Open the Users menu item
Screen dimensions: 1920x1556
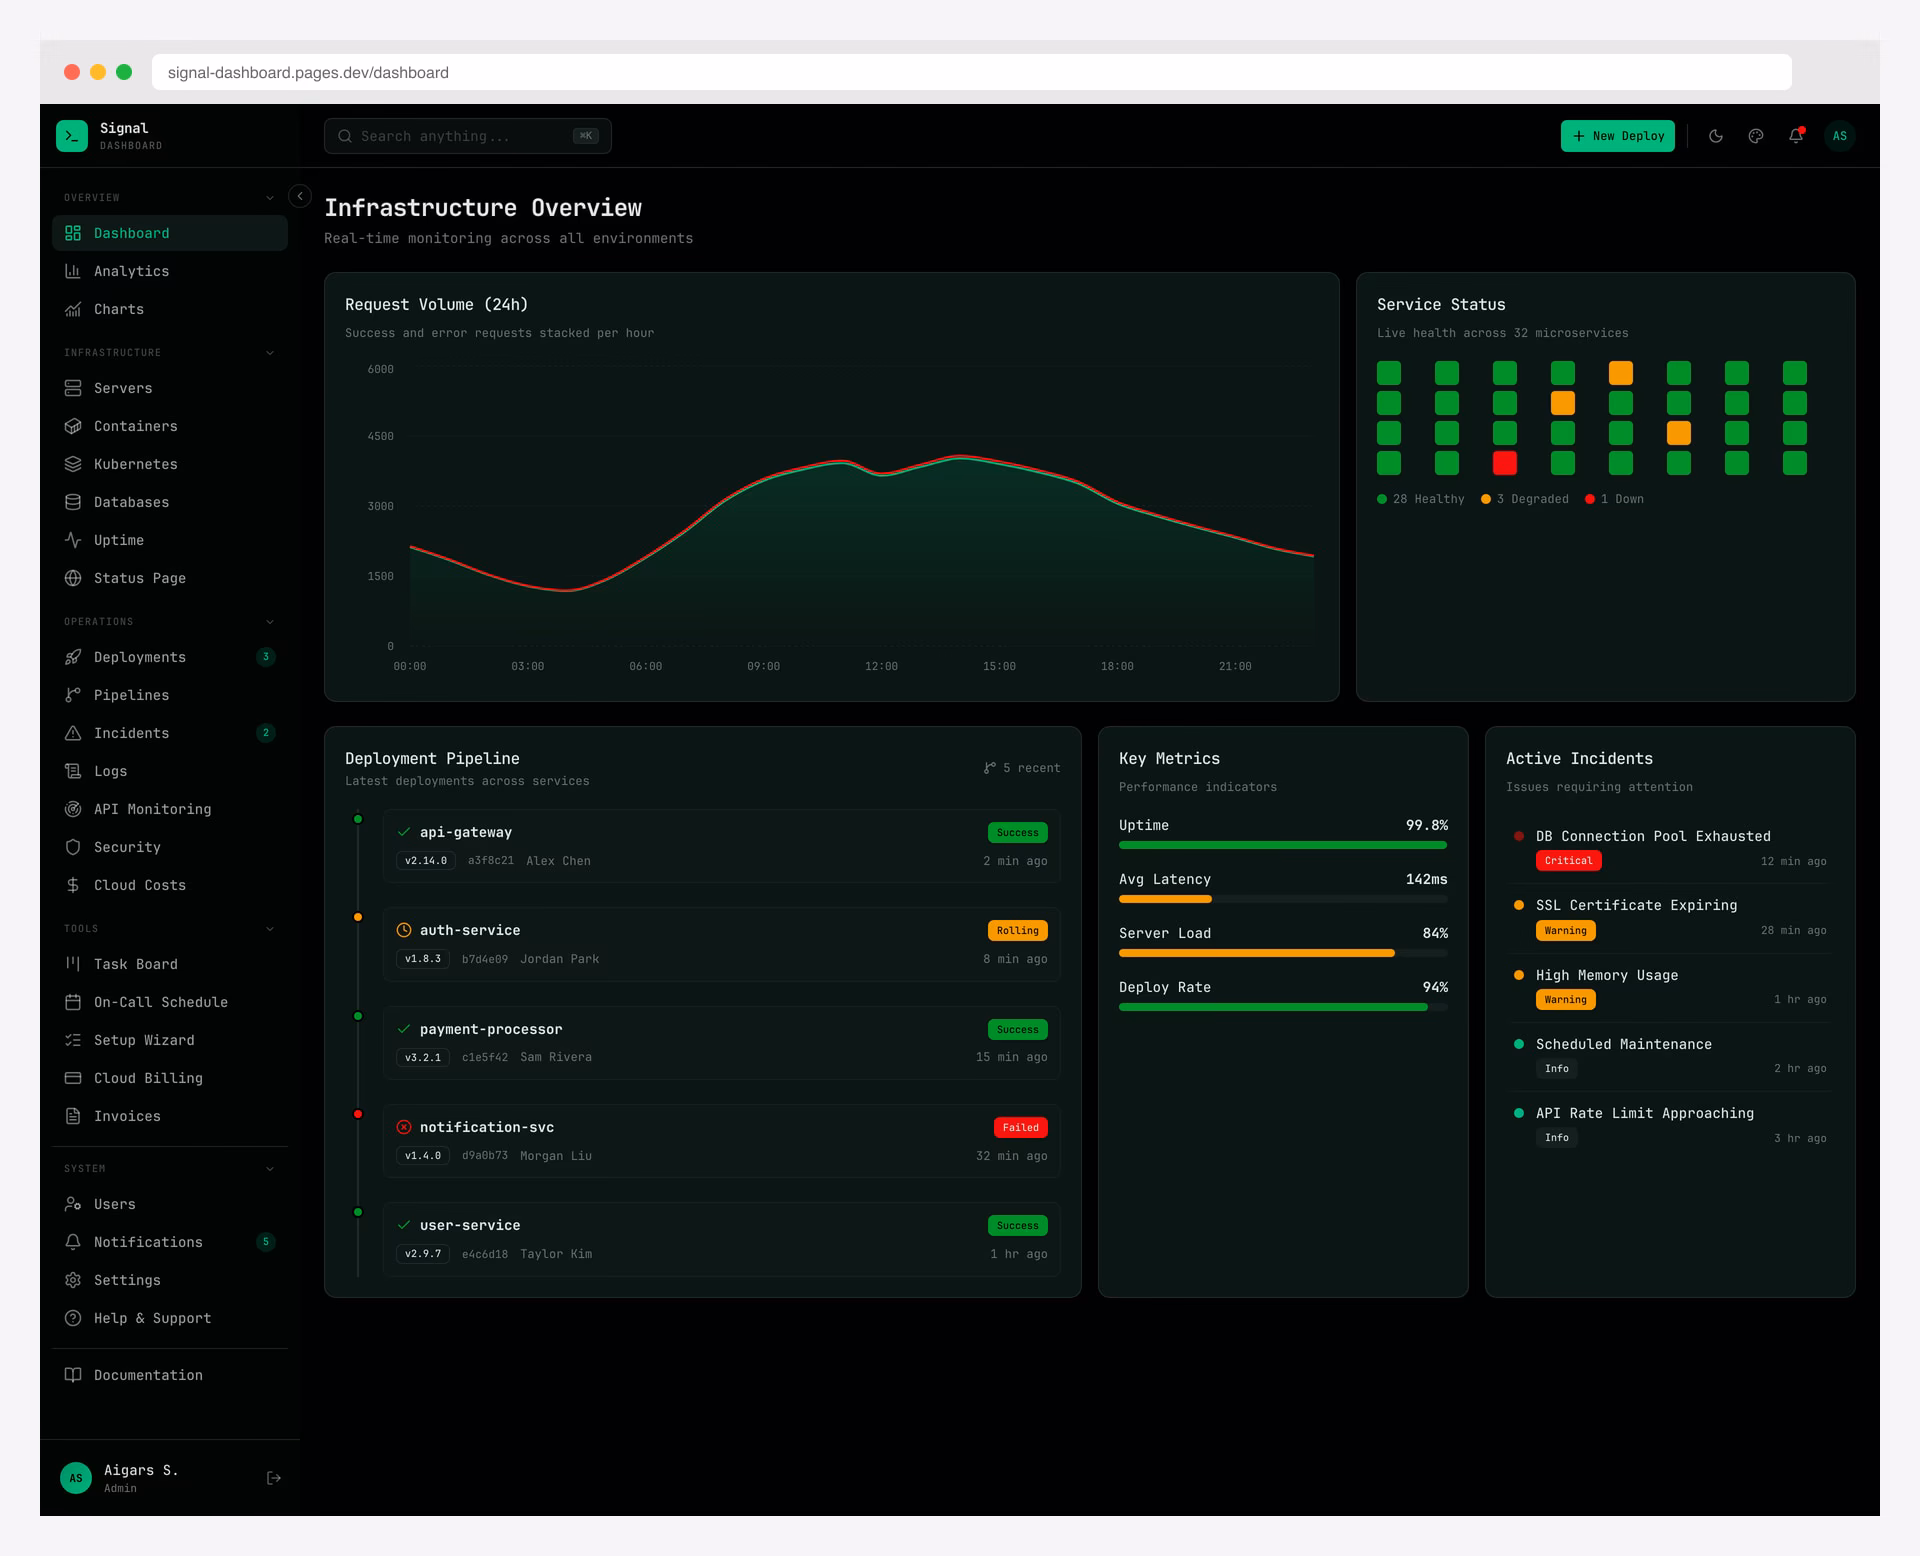pyautogui.click(x=170, y=1204)
